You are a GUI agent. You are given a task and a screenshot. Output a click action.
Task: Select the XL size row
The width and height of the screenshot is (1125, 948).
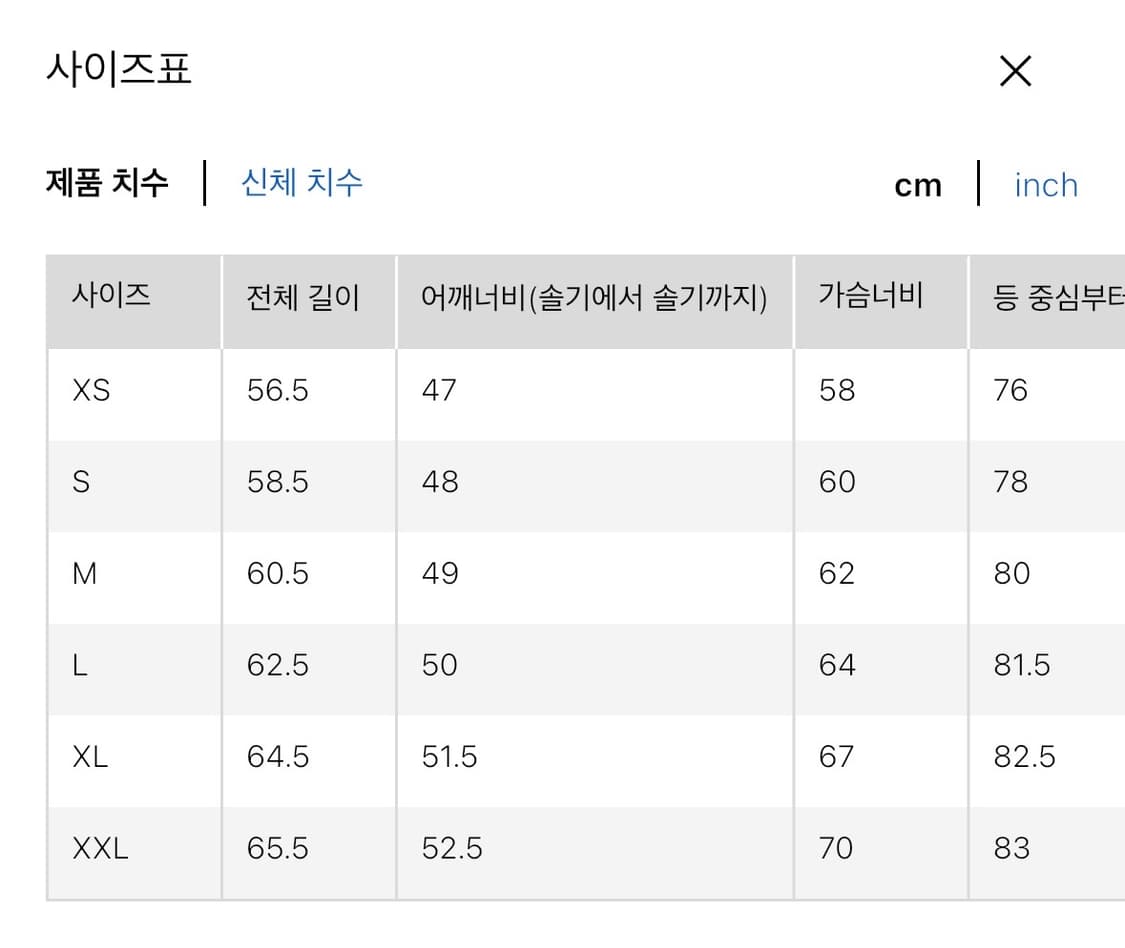pyautogui.click(x=91, y=757)
